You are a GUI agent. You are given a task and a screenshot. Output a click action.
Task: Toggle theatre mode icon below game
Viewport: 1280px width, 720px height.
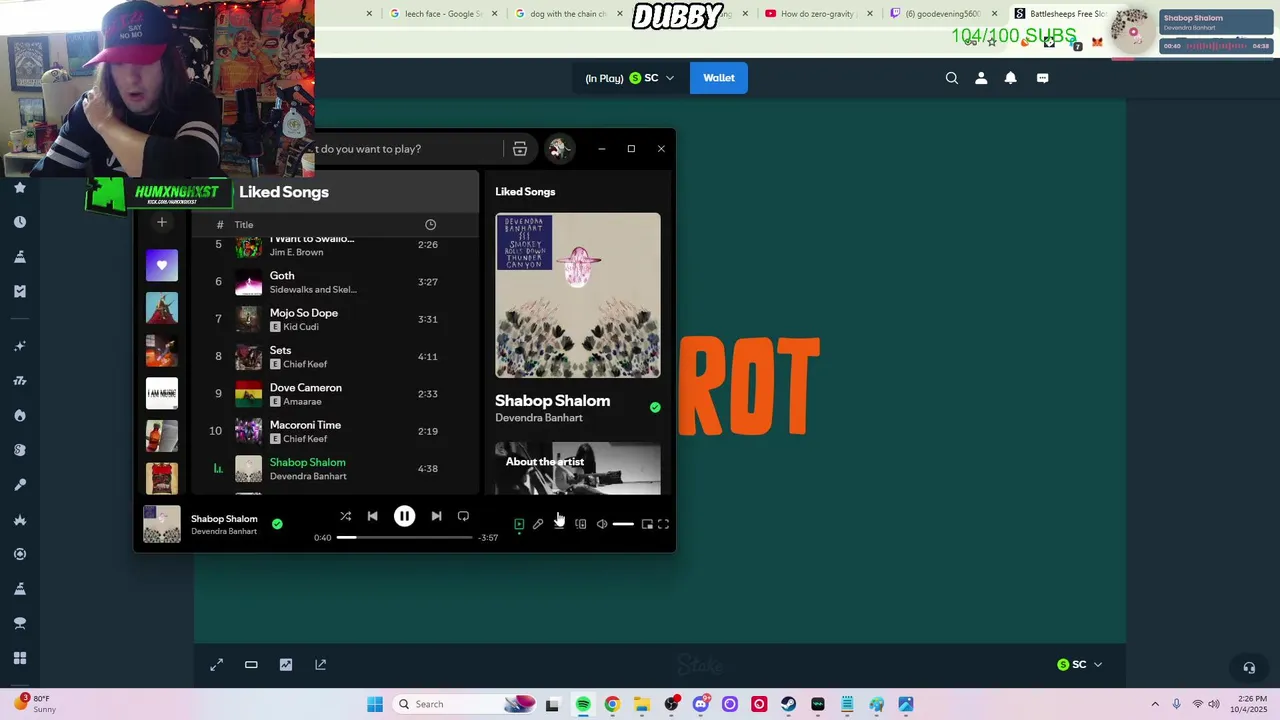(251, 665)
